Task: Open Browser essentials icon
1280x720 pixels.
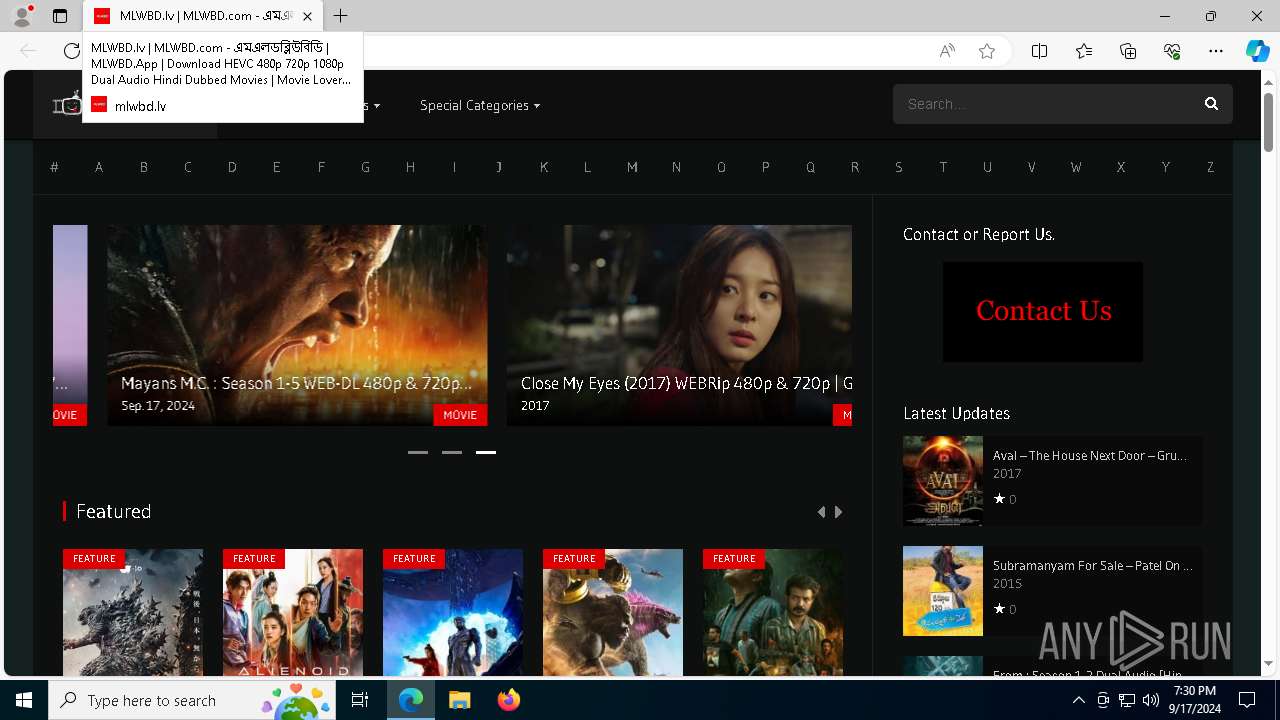Action: (x=1172, y=51)
